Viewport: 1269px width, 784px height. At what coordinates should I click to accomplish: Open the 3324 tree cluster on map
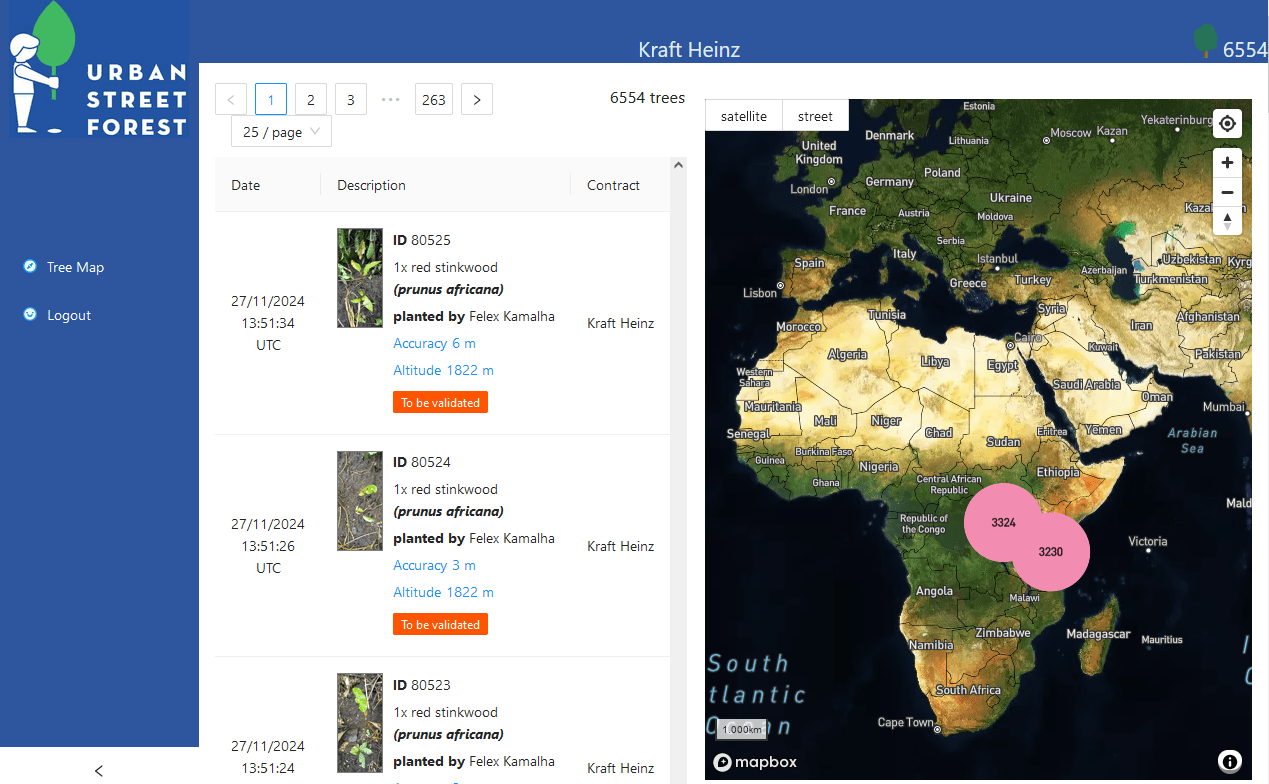1003,522
